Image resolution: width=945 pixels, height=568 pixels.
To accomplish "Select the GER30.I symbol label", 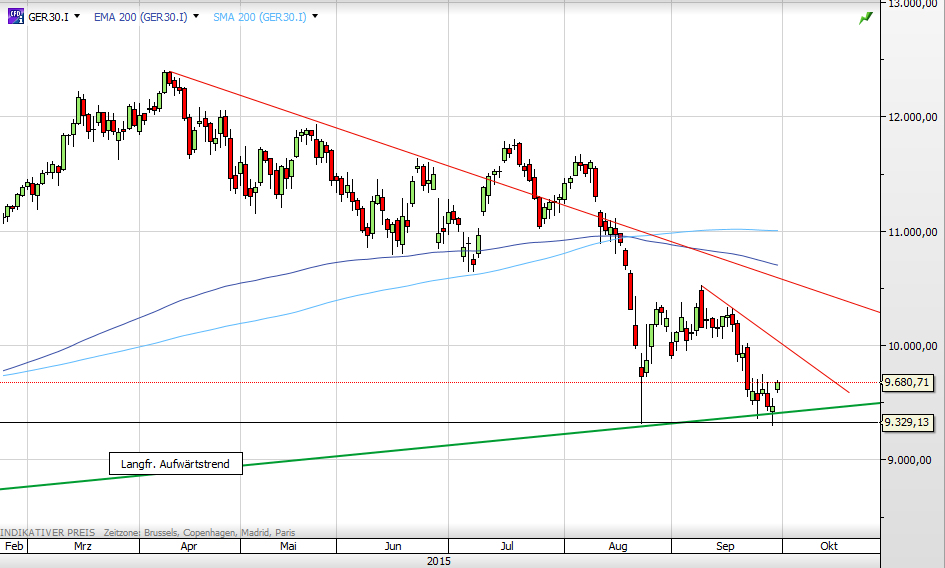I will click(x=48, y=17).
